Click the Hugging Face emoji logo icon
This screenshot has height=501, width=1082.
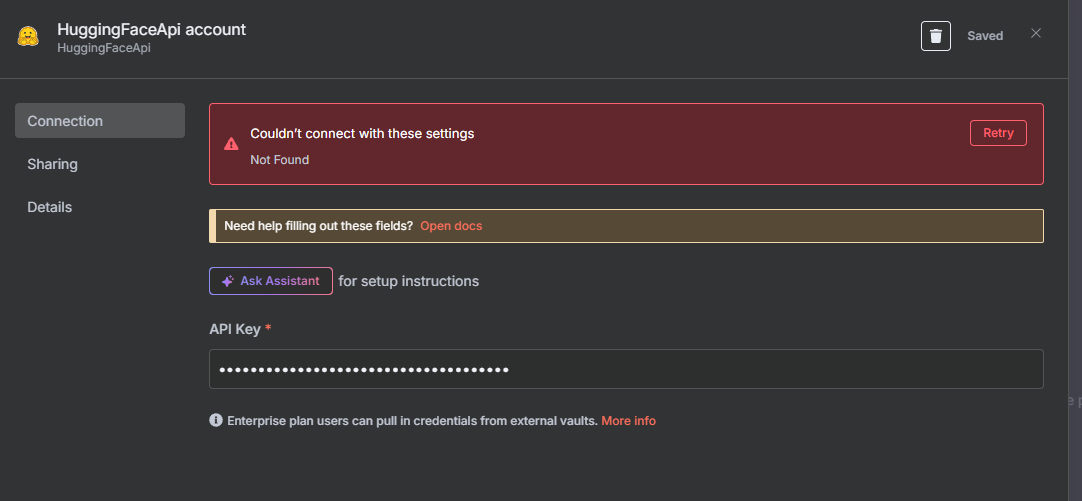click(28, 37)
